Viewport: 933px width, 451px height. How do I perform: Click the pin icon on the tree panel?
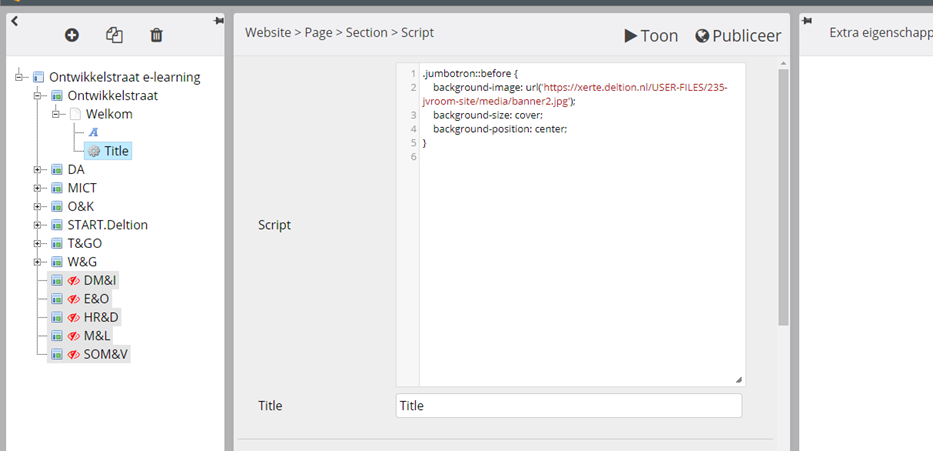[x=218, y=21]
